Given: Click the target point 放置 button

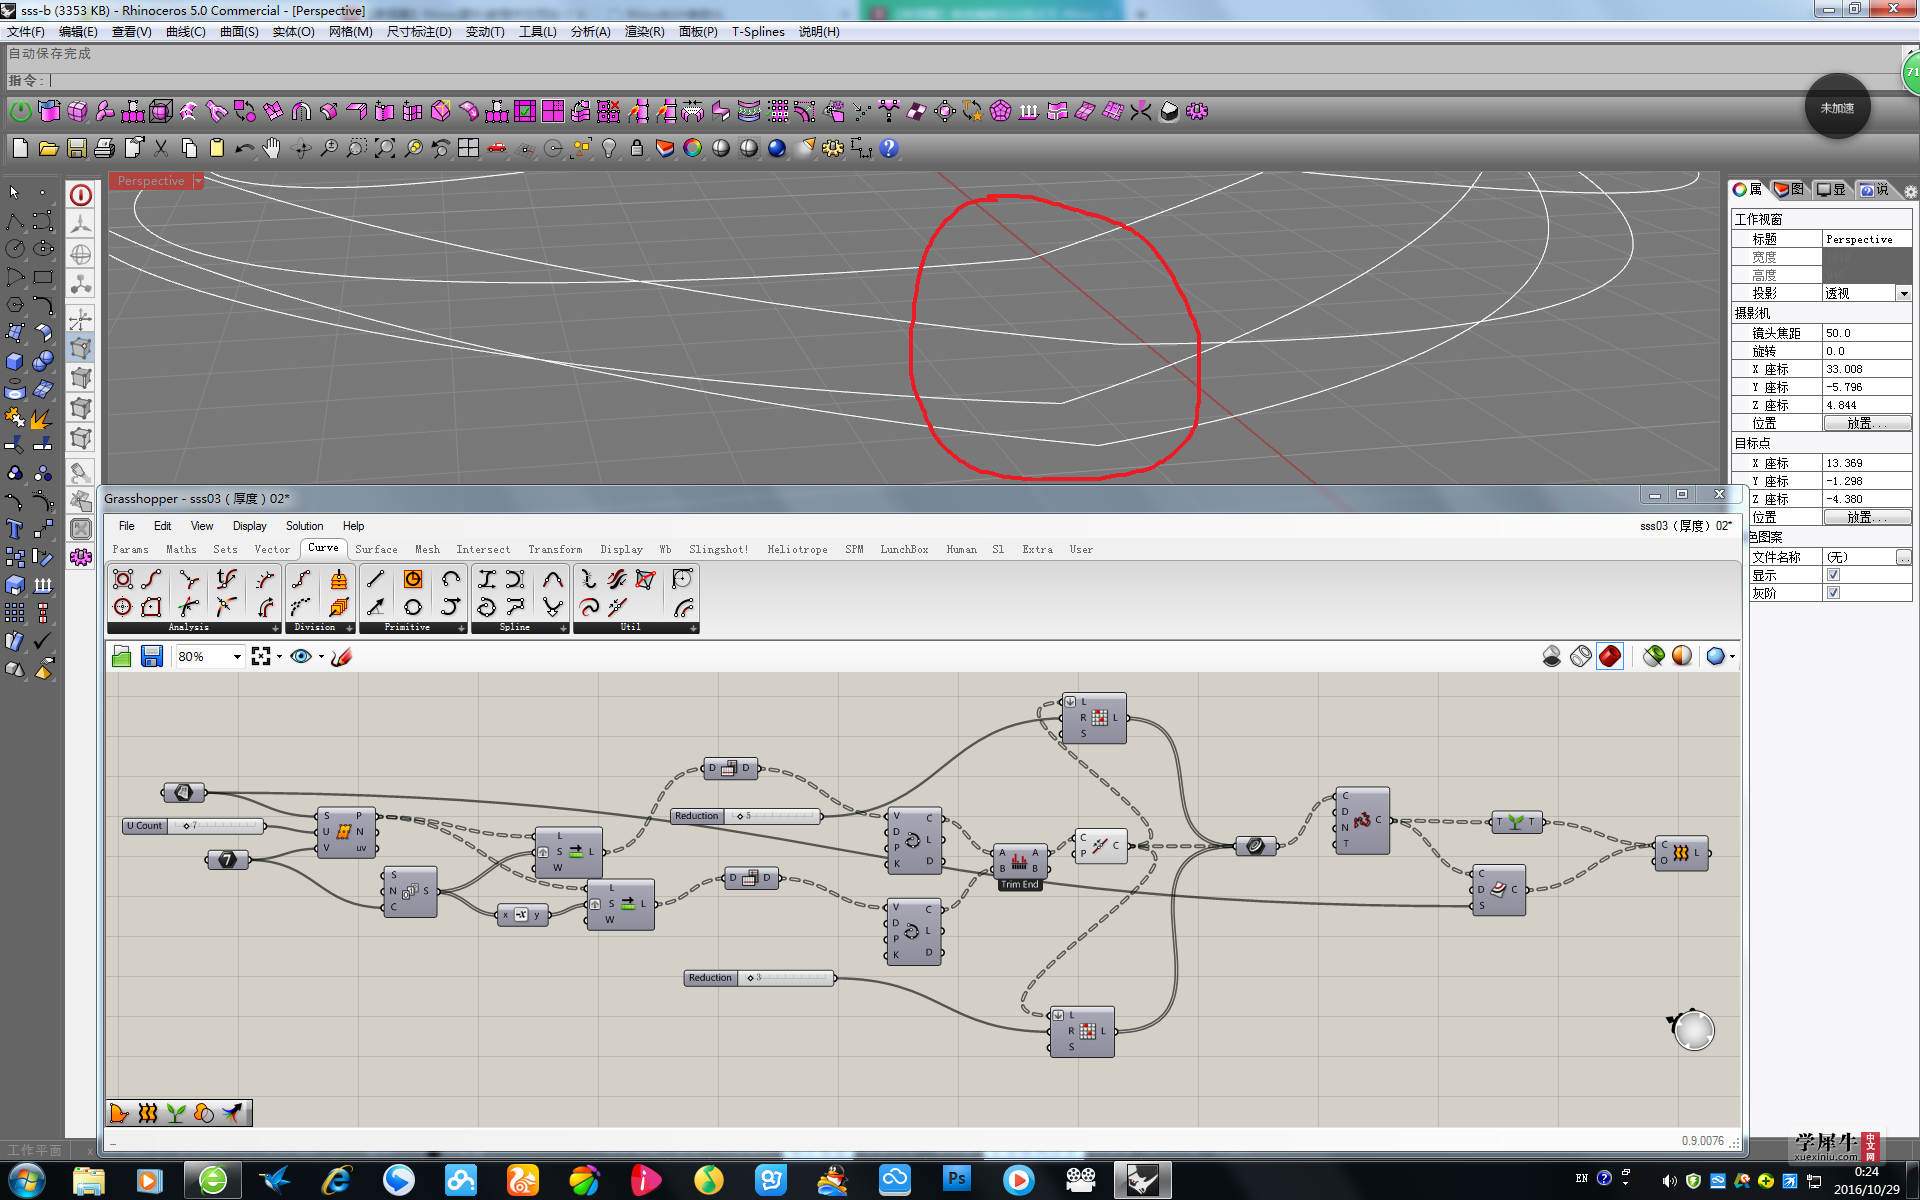Looking at the screenshot, I should 1866,517.
